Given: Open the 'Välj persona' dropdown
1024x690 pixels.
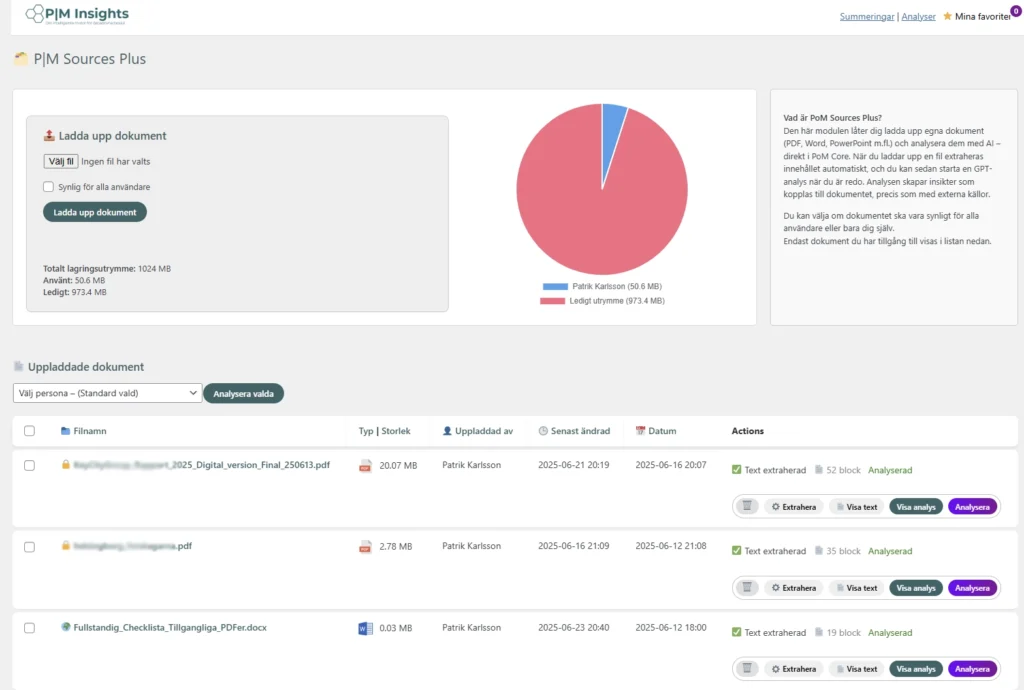Looking at the screenshot, I should click(107, 394).
